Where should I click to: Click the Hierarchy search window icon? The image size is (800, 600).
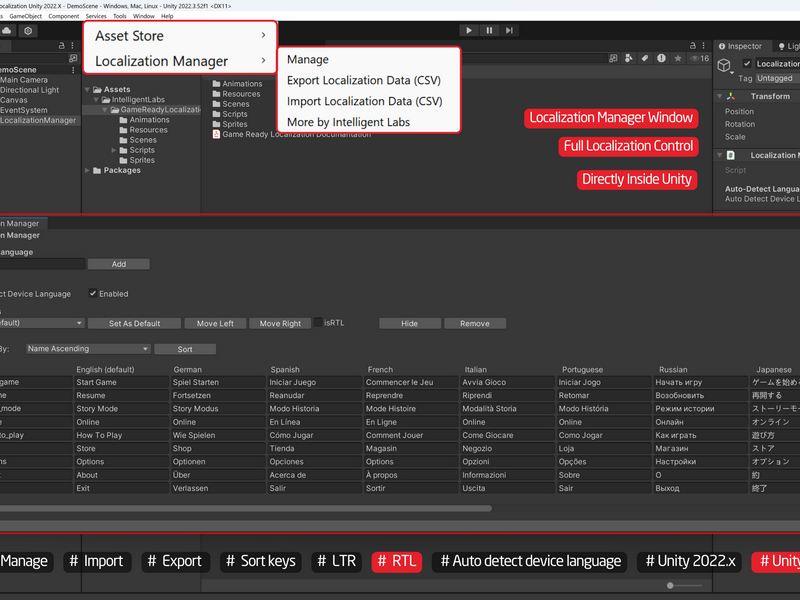click(73, 58)
